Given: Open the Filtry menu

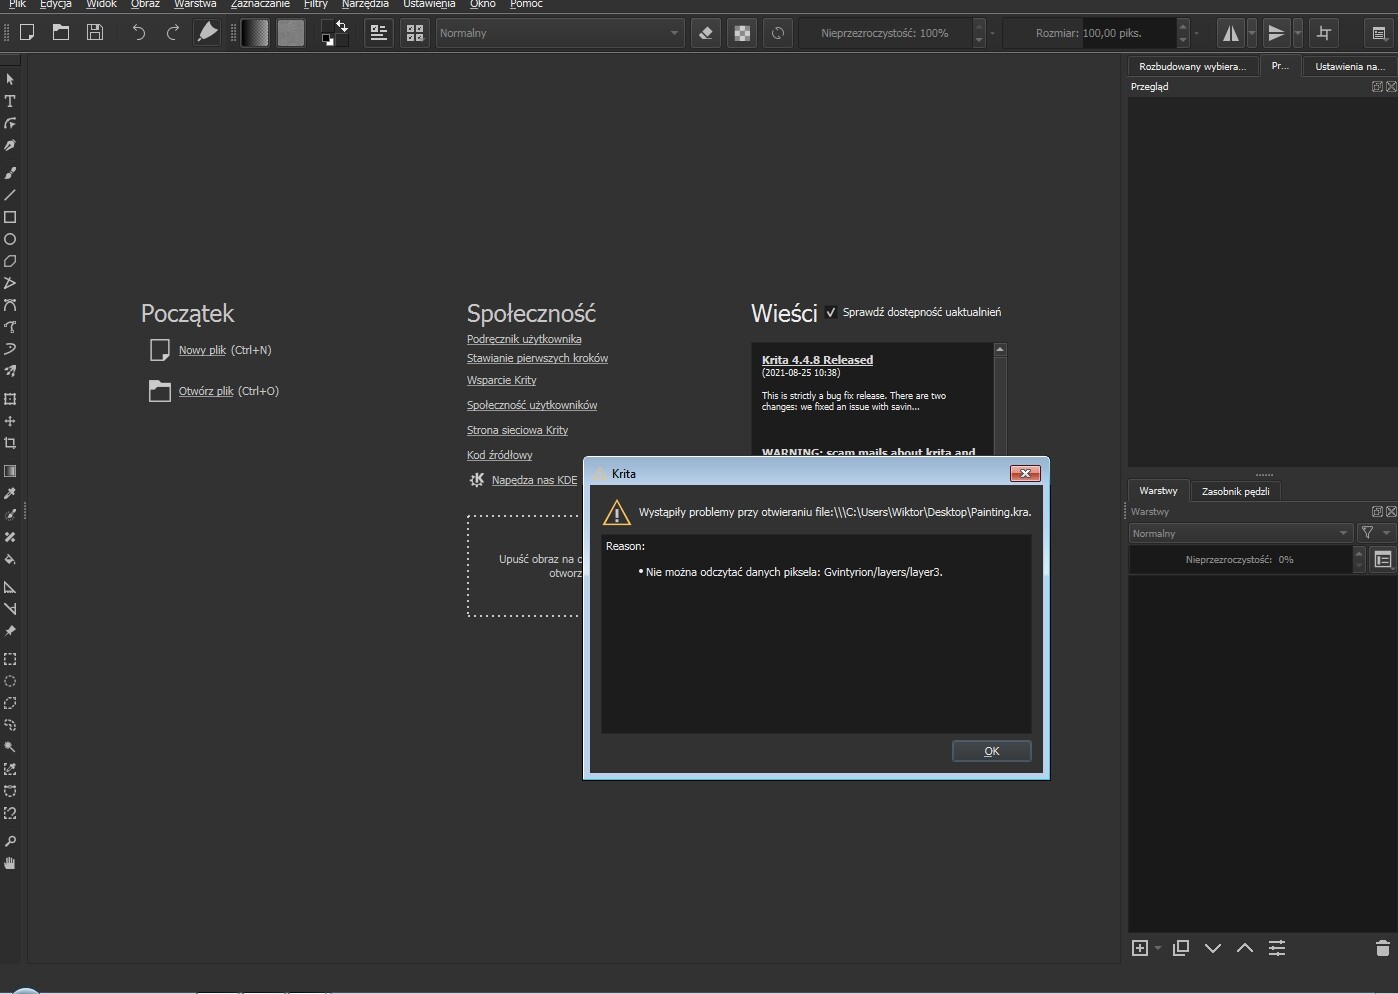Looking at the screenshot, I should click(x=315, y=4).
